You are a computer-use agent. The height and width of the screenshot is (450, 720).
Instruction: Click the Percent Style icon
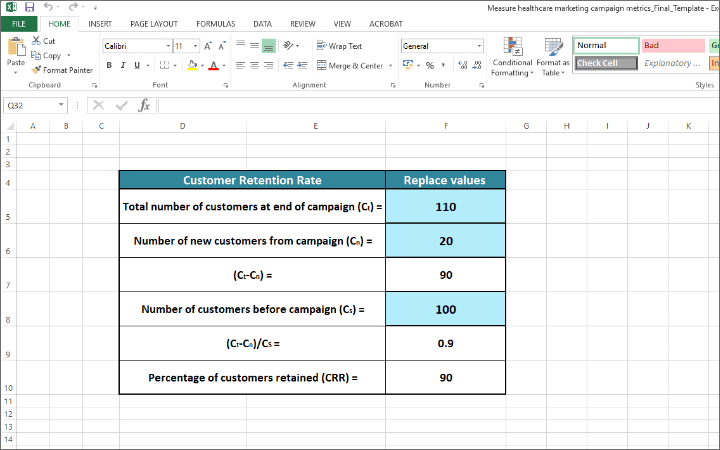[429, 66]
